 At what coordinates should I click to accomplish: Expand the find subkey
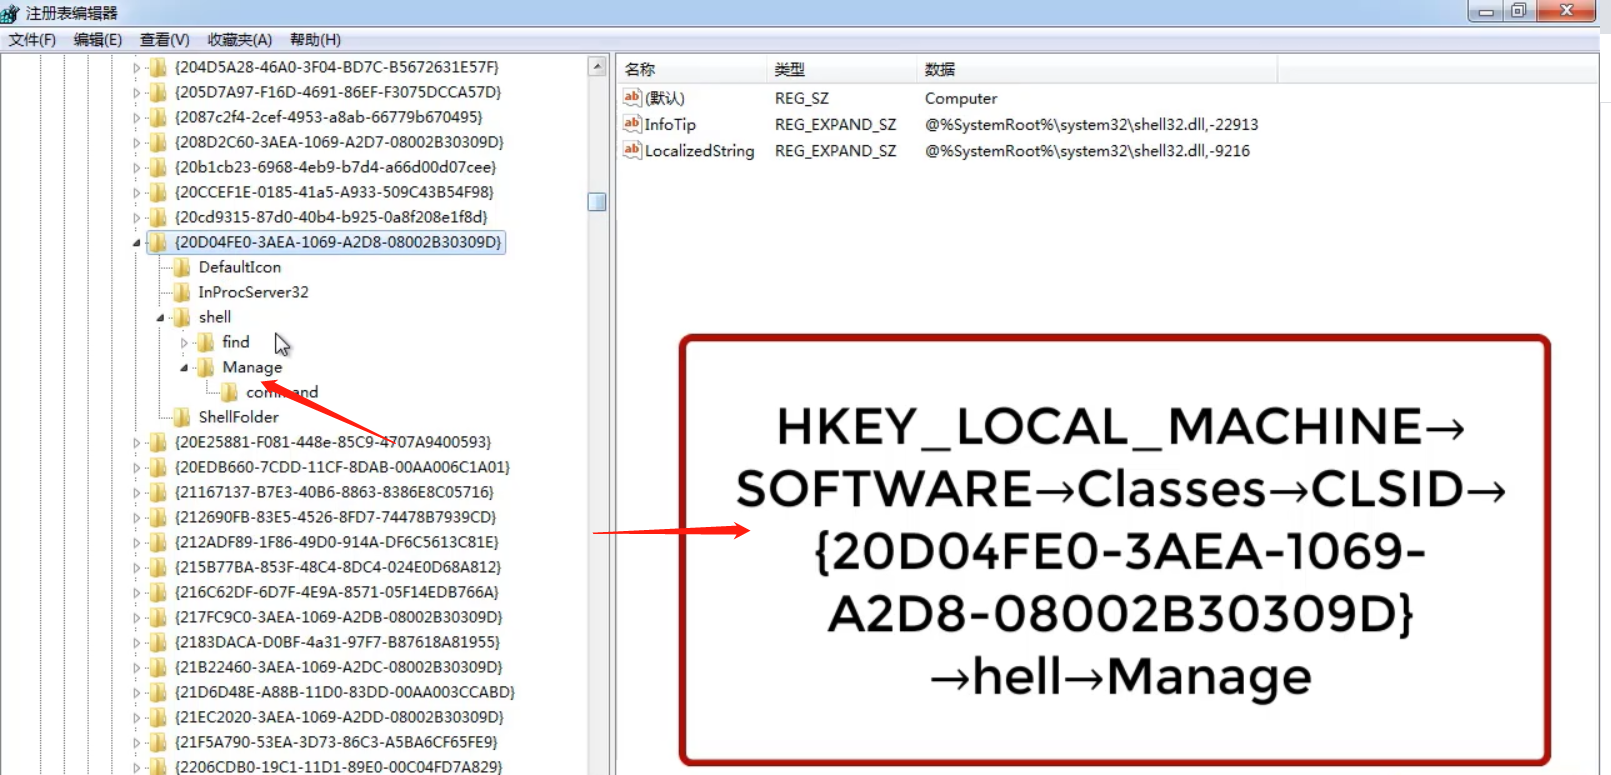[185, 343]
